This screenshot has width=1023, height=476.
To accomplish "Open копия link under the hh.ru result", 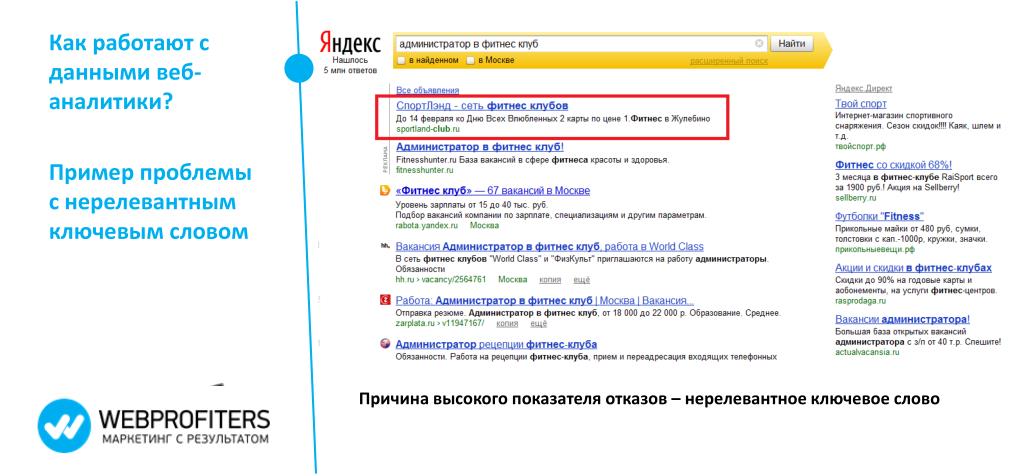I will [551, 280].
